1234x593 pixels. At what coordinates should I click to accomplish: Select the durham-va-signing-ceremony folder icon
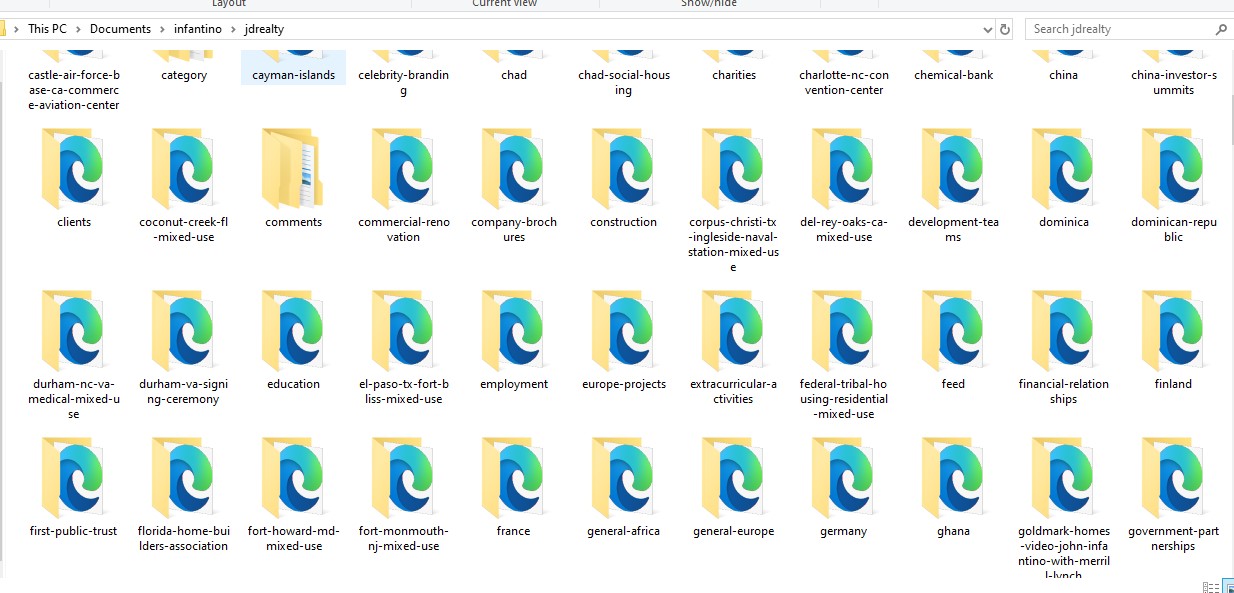pos(183,330)
